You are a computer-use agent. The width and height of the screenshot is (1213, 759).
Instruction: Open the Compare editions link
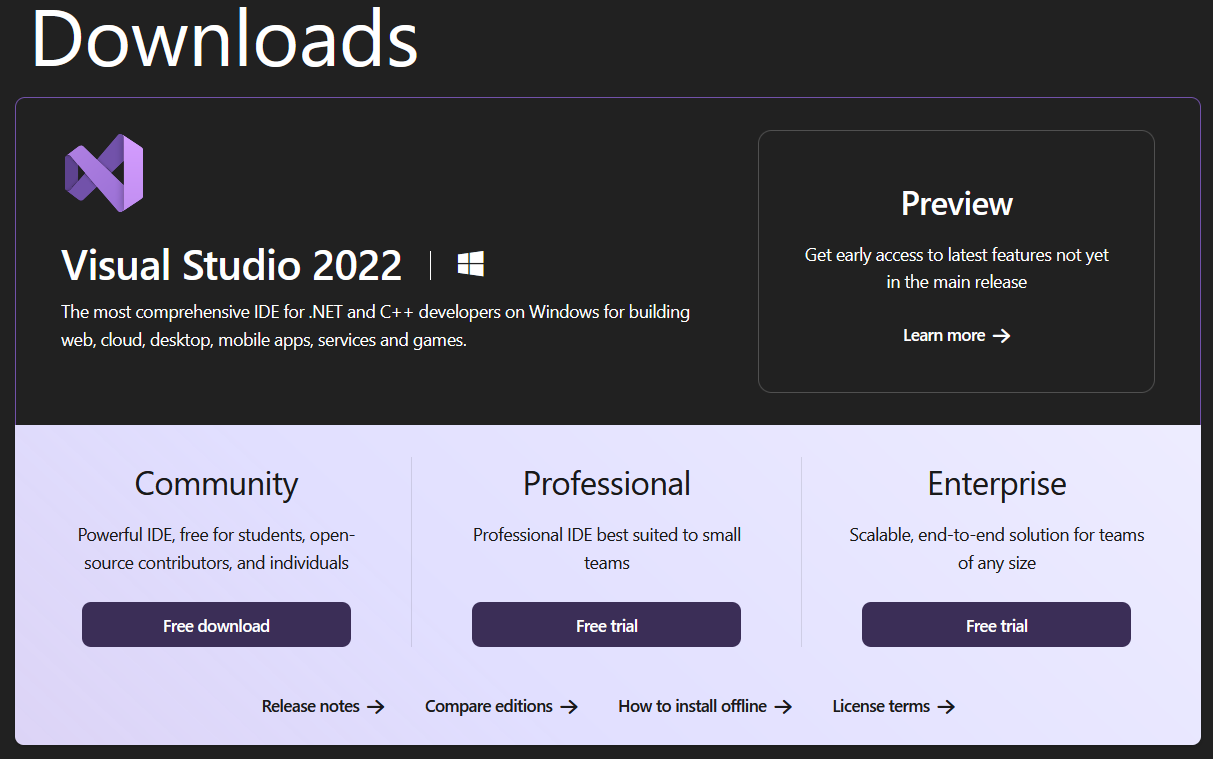488,706
